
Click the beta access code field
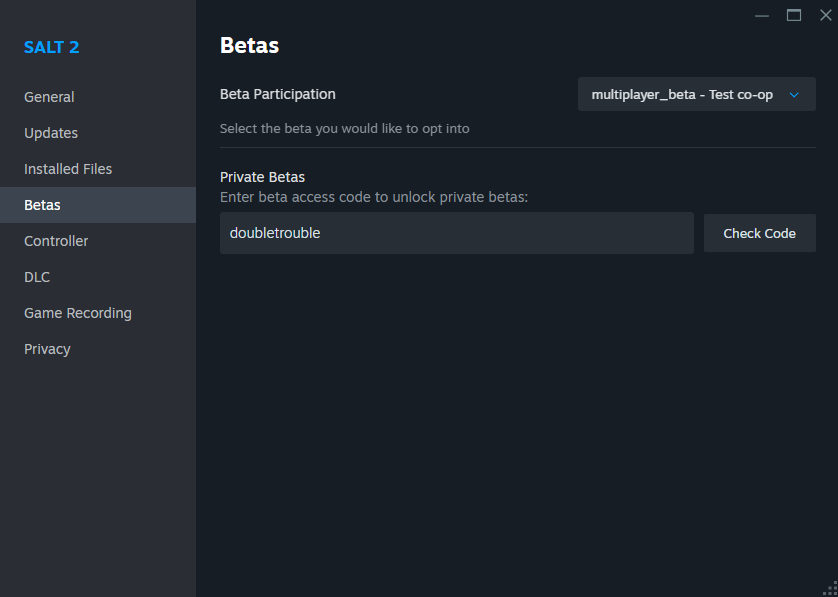click(x=456, y=233)
